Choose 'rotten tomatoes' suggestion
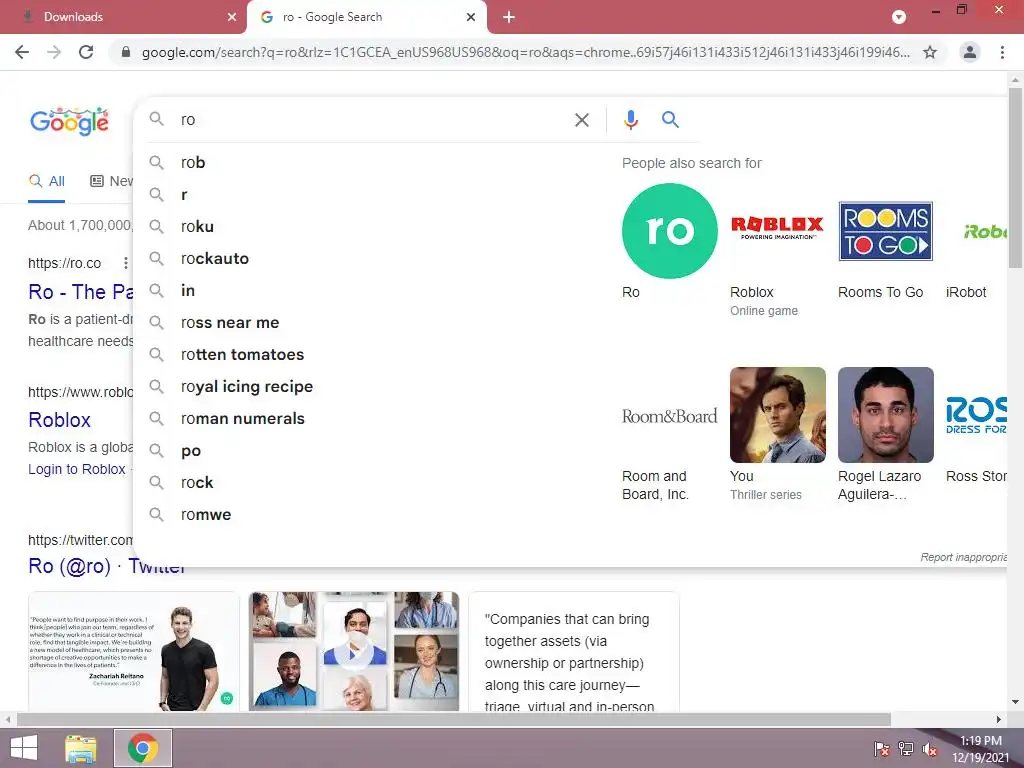The width and height of the screenshot is (1024, 768). 372,355
